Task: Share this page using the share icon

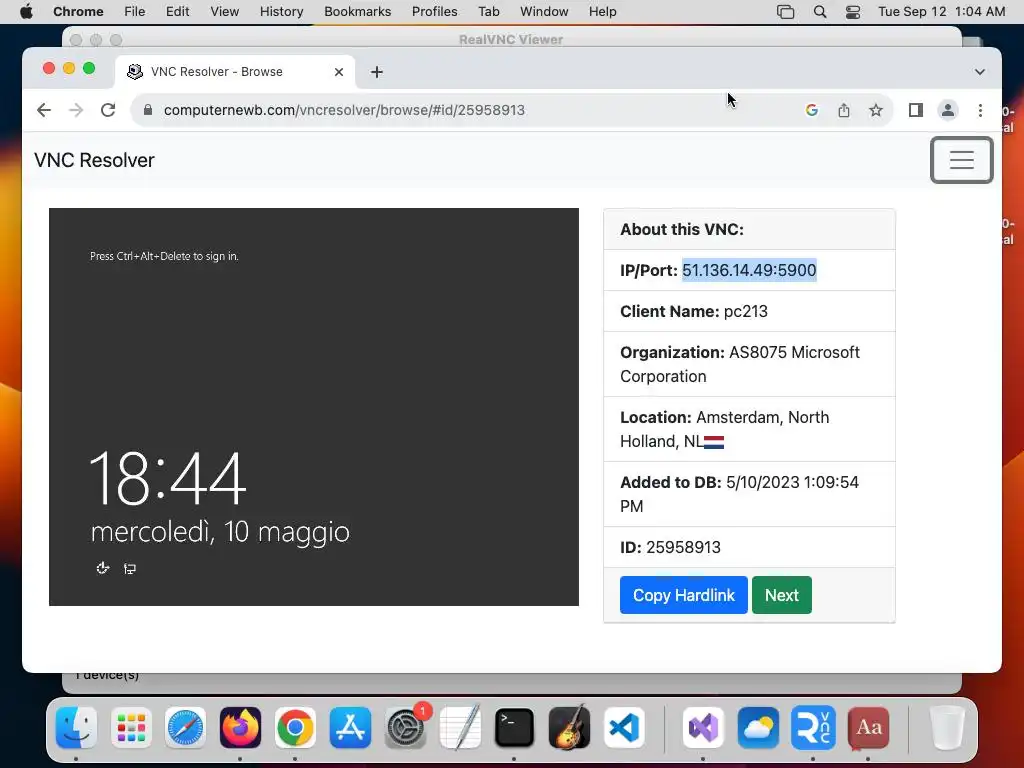Action: pos(844,110)
